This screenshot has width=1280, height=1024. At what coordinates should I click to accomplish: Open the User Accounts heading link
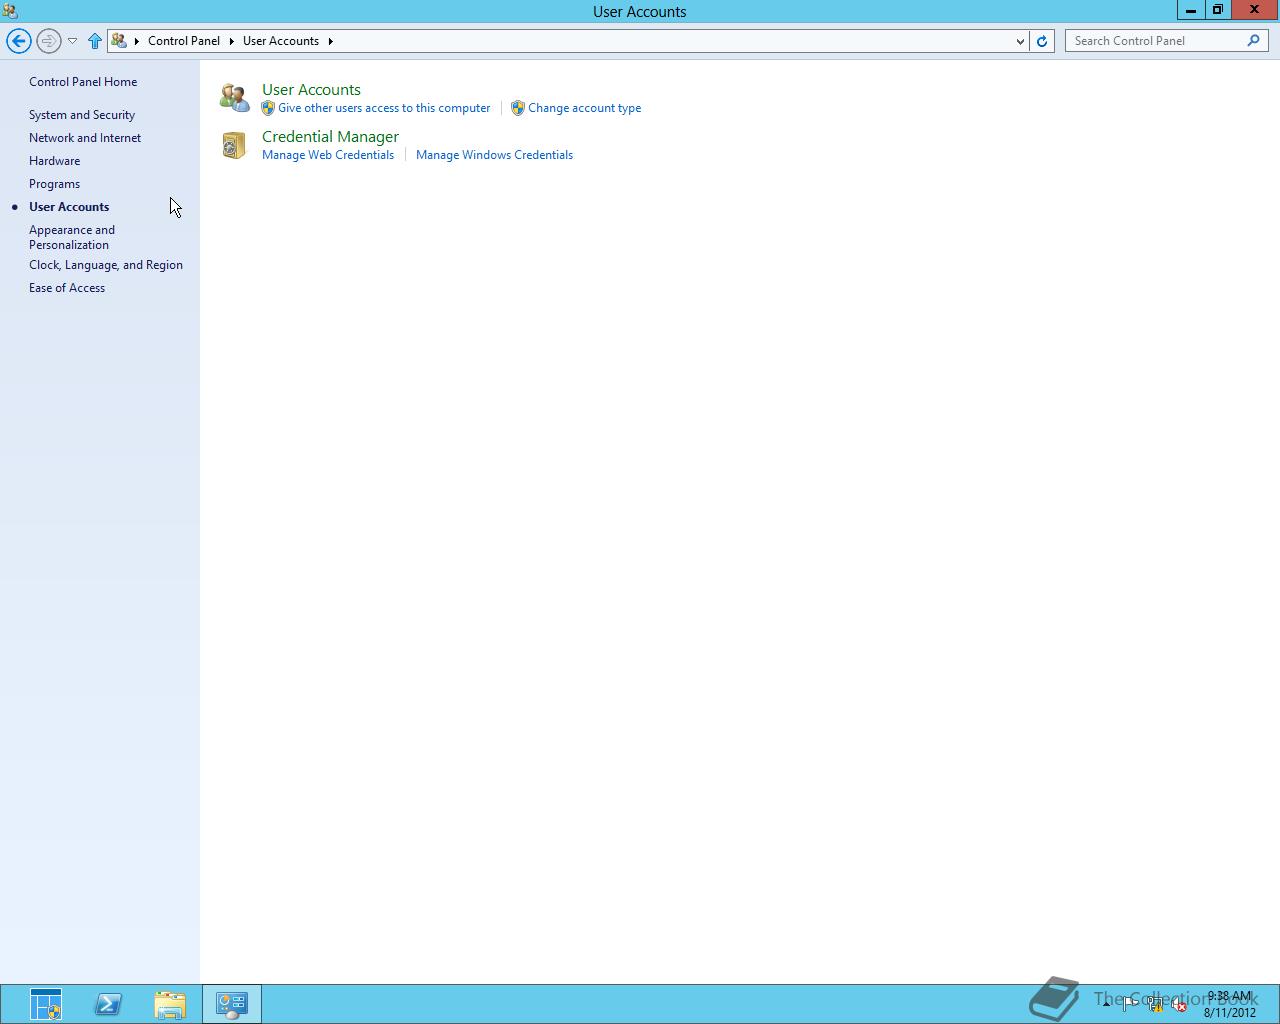coord(311,90)
